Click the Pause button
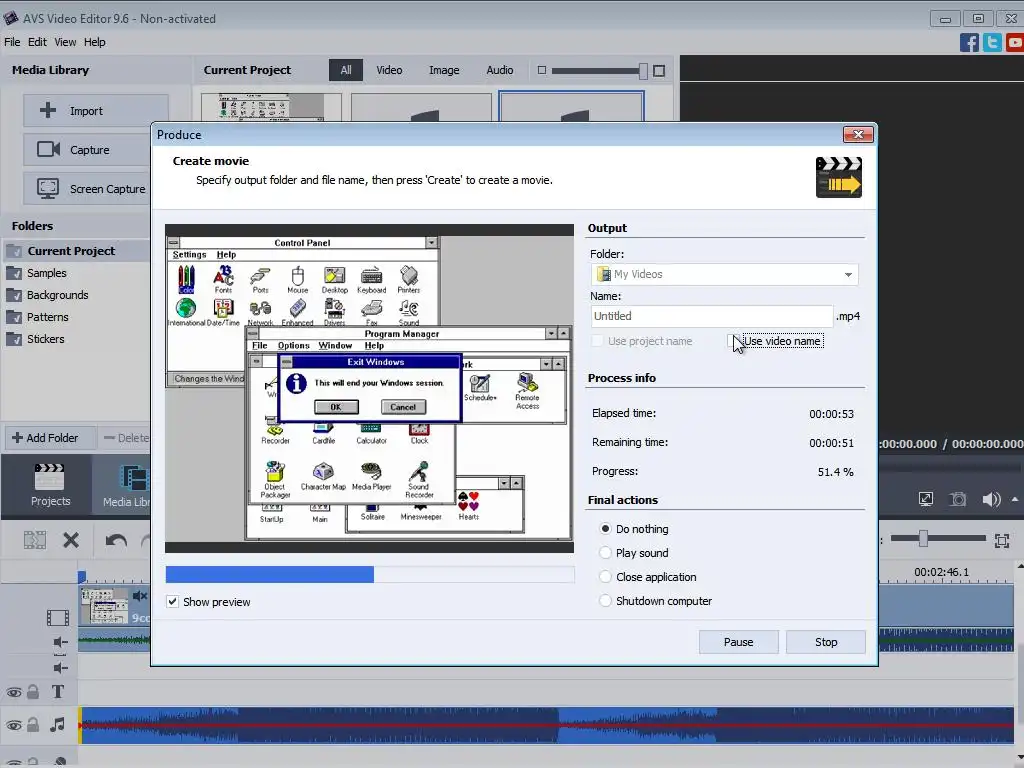Image resolution: width=1024 pixels, height=768 pixels. 738,642
